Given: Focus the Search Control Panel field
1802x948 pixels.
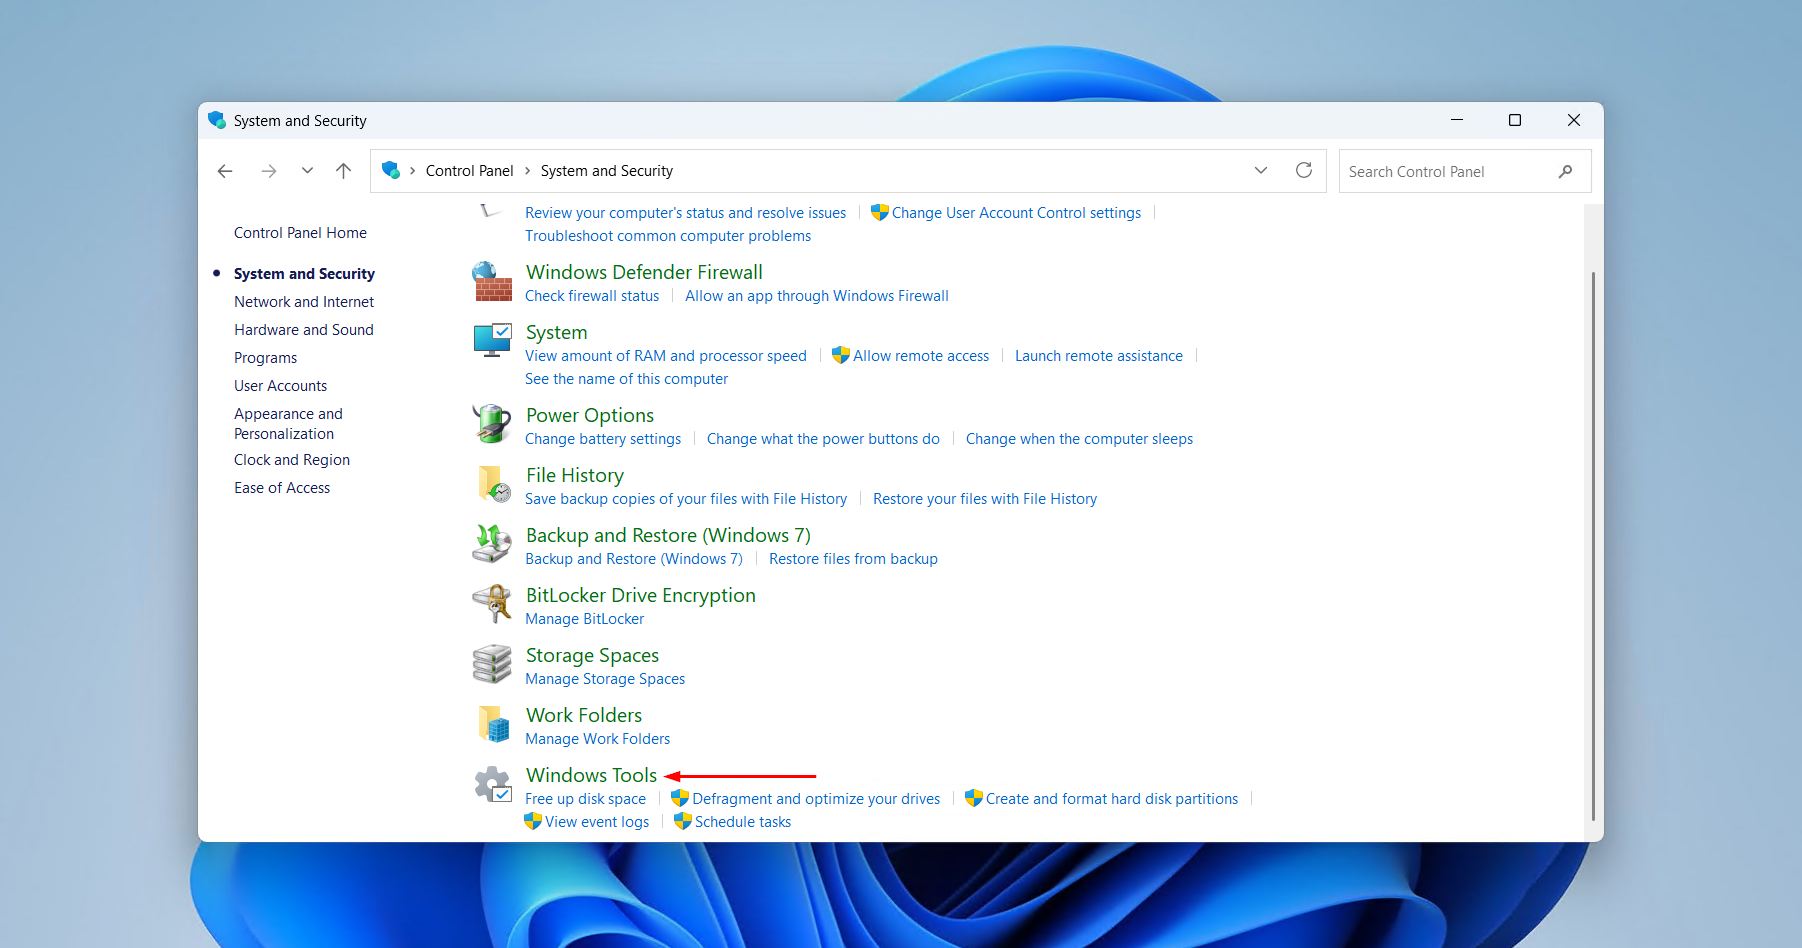Looking at the screenshot, I should tap(1465, 171).
